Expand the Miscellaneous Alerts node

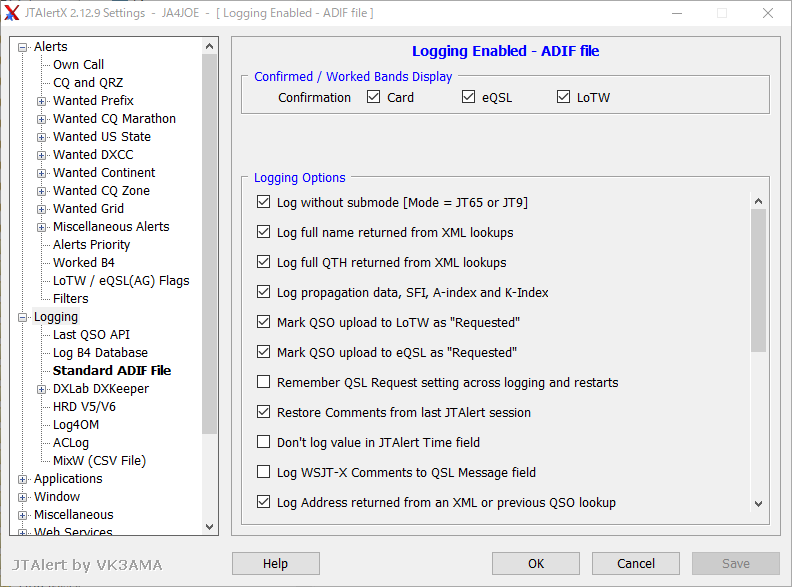coord(41,227)
